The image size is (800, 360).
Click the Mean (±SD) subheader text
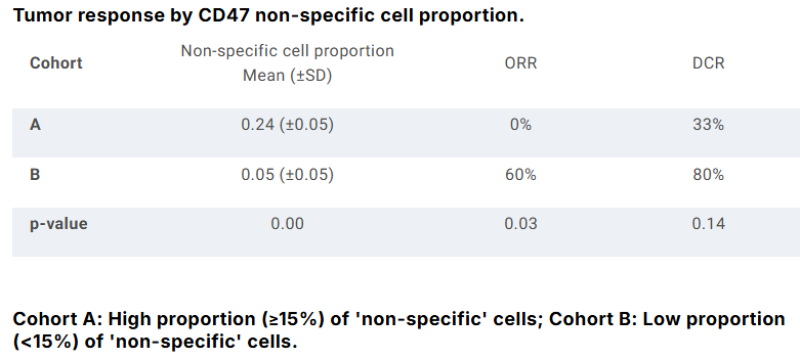point(287,75)
